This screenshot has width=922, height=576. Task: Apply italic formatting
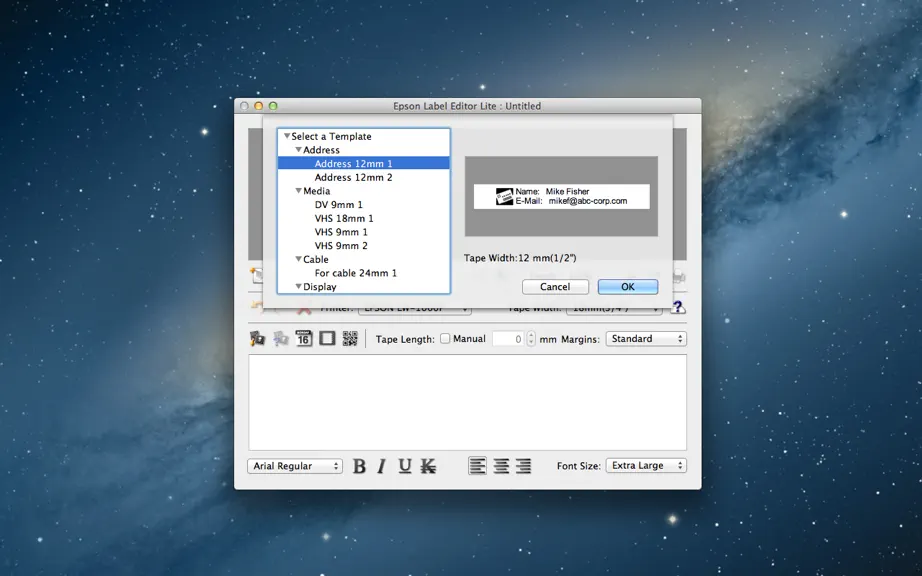click(x=382, y=466)
